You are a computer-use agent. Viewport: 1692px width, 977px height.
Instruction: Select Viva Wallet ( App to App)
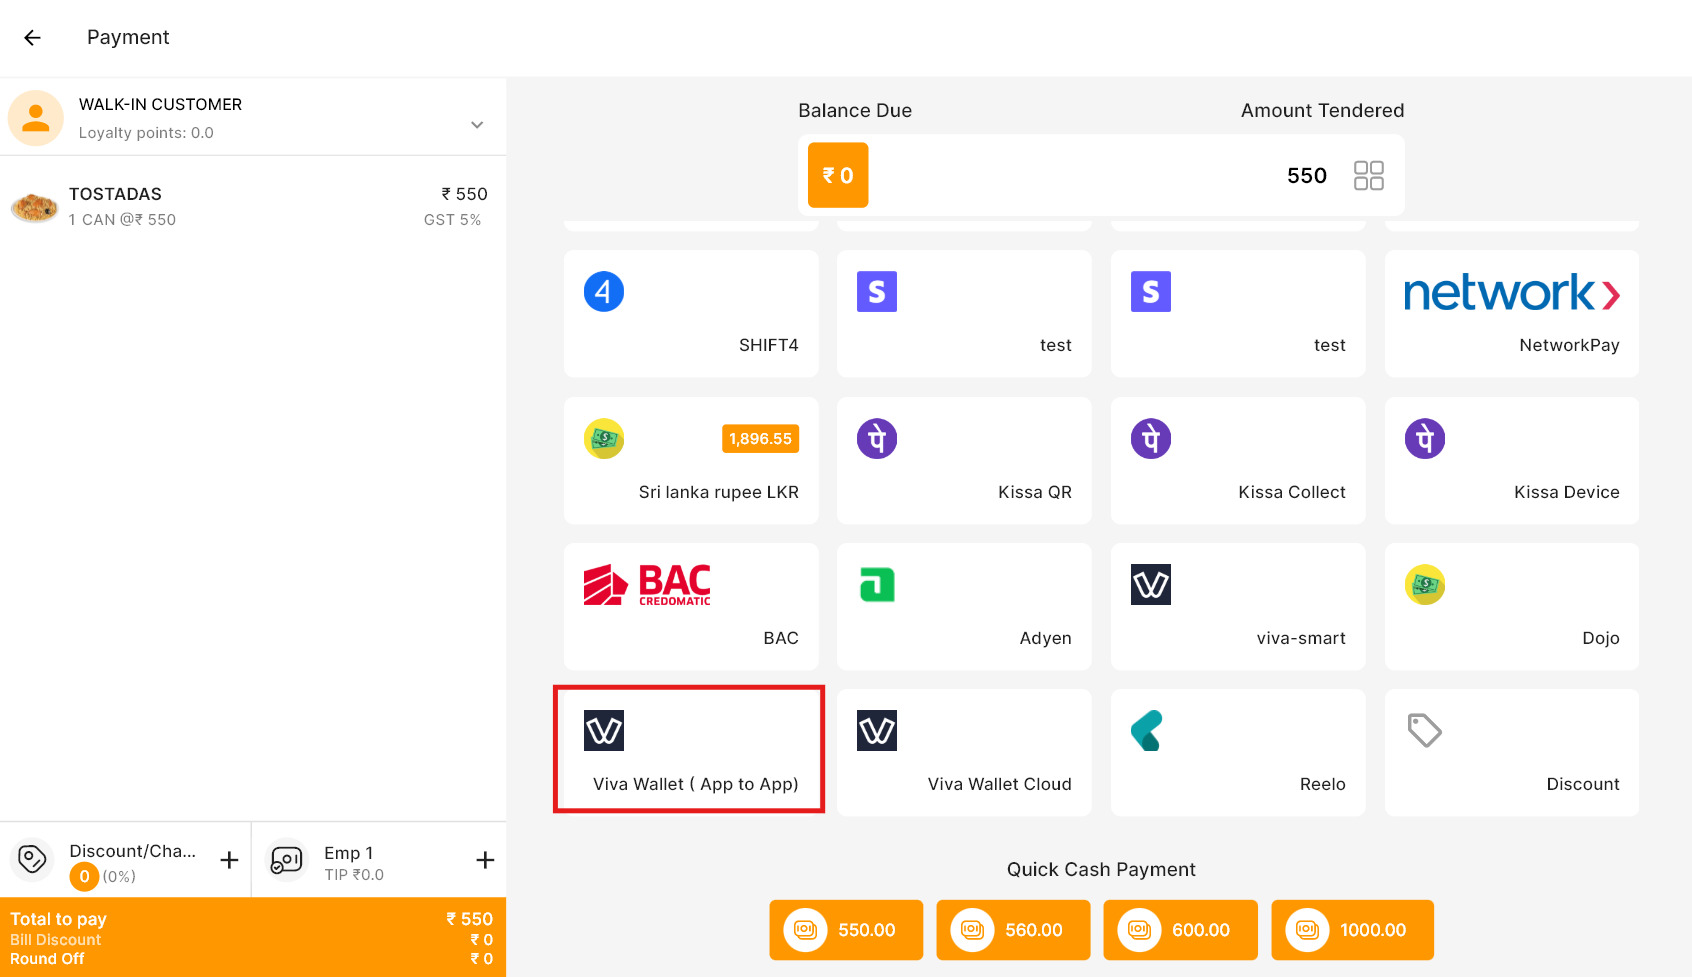(x=691, y=753)
